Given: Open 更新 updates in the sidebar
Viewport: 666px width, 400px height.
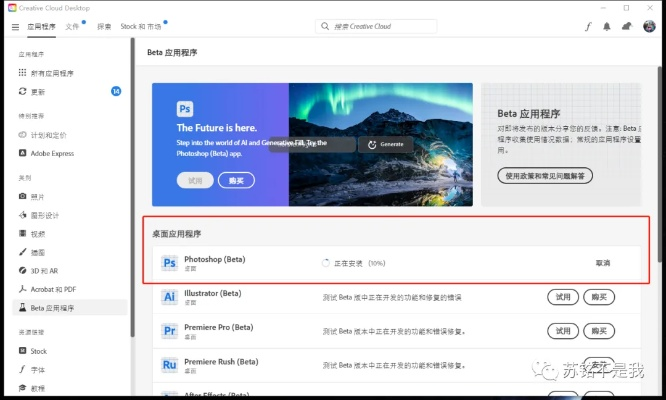Looking at the screenshot, I should point(38,91).
